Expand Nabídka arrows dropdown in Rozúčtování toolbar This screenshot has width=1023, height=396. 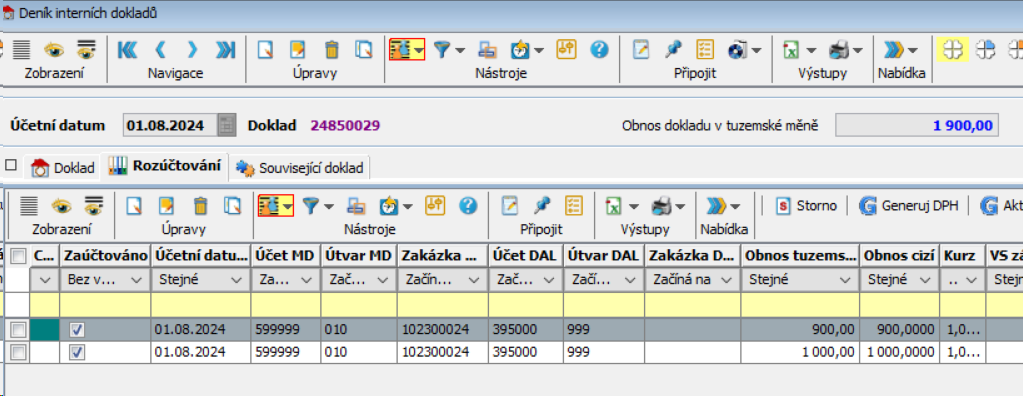735,207
